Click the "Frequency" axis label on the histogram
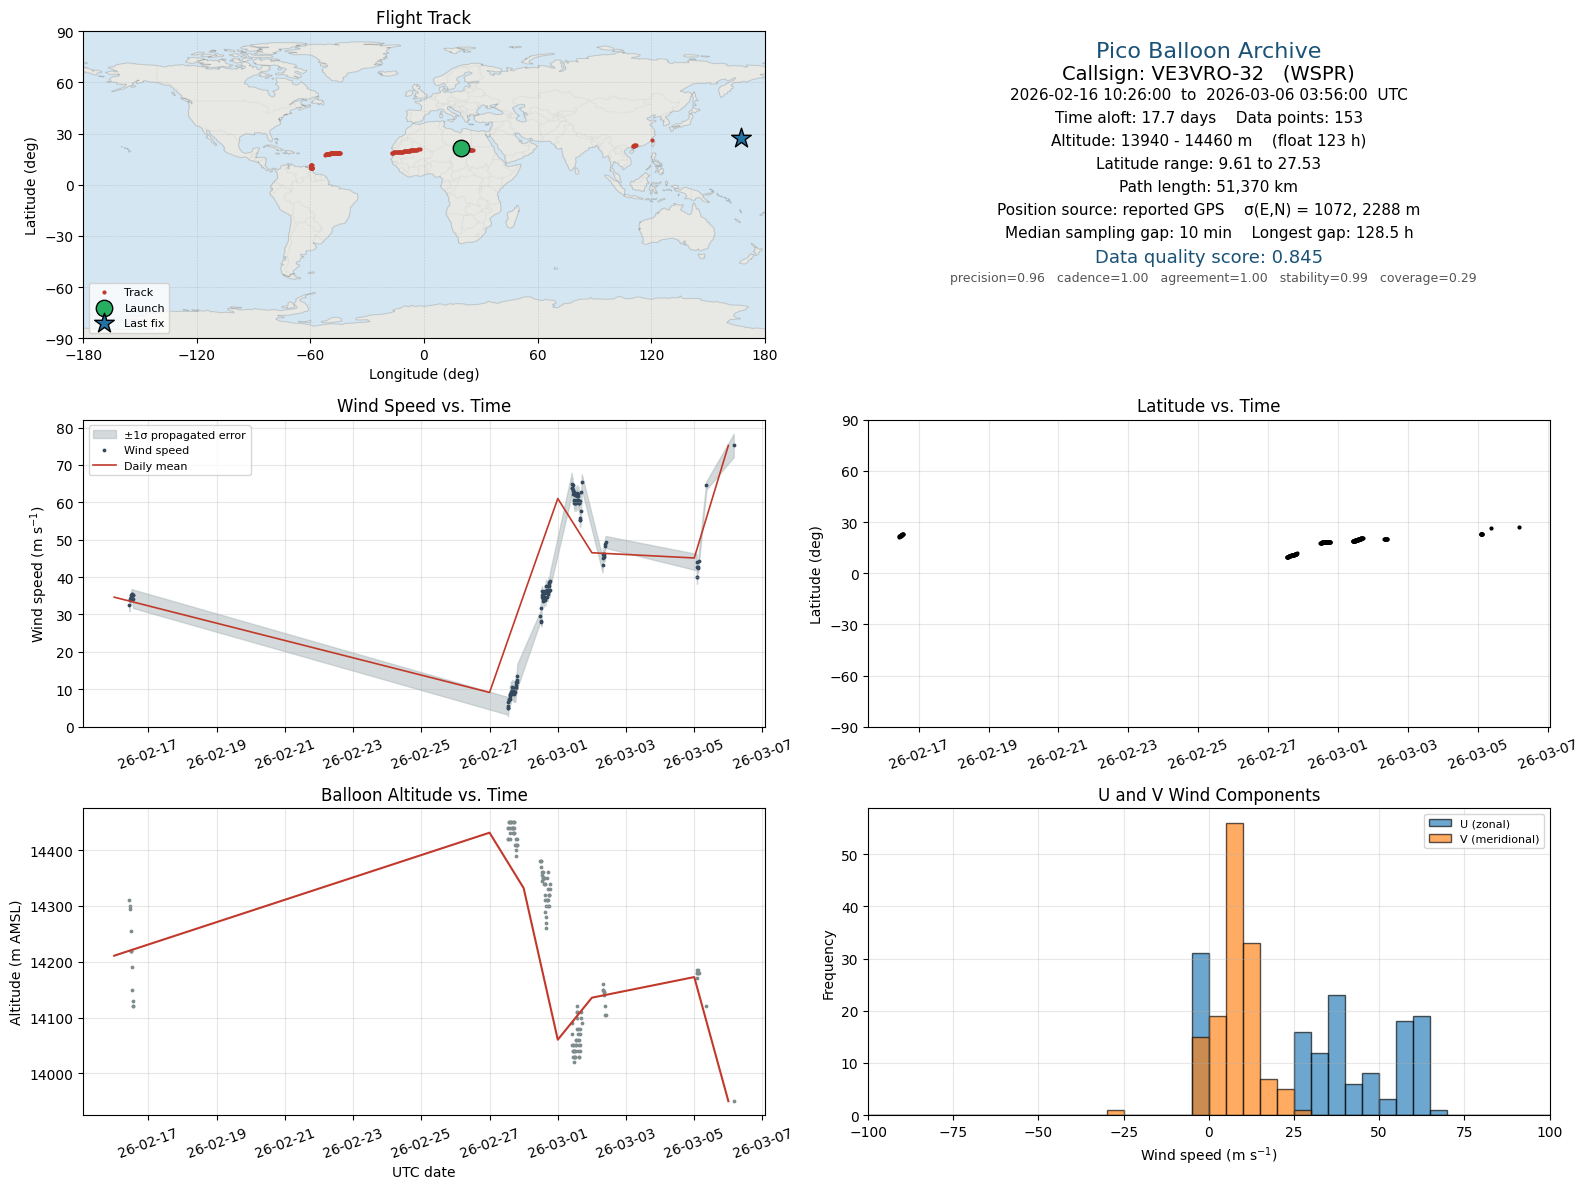Viewport: 1589px width, 1189px height. point(829,965)
